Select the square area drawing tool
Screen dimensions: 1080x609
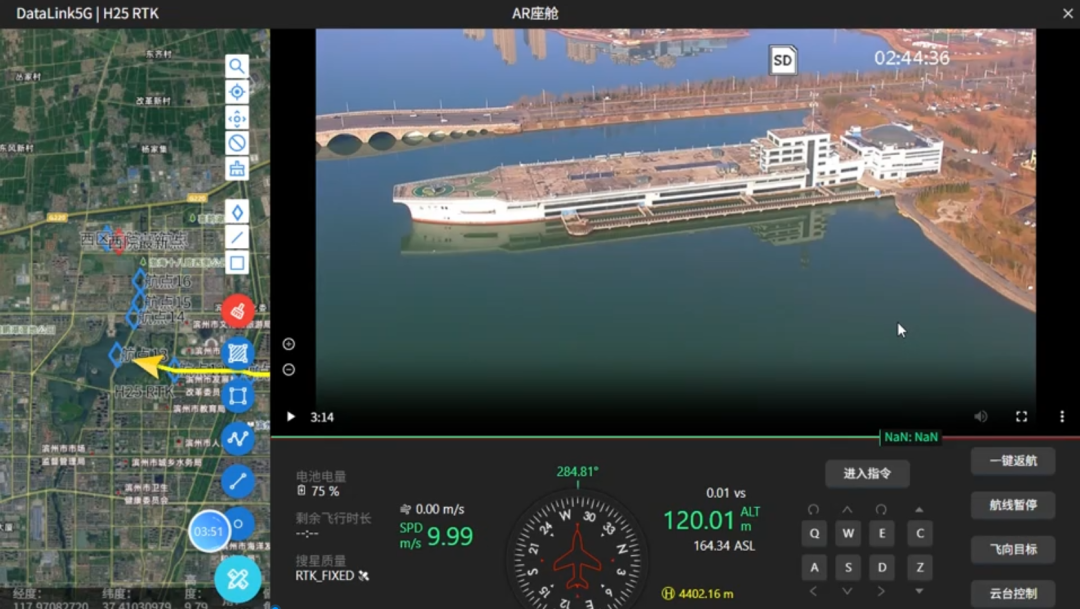coord(237,264)
